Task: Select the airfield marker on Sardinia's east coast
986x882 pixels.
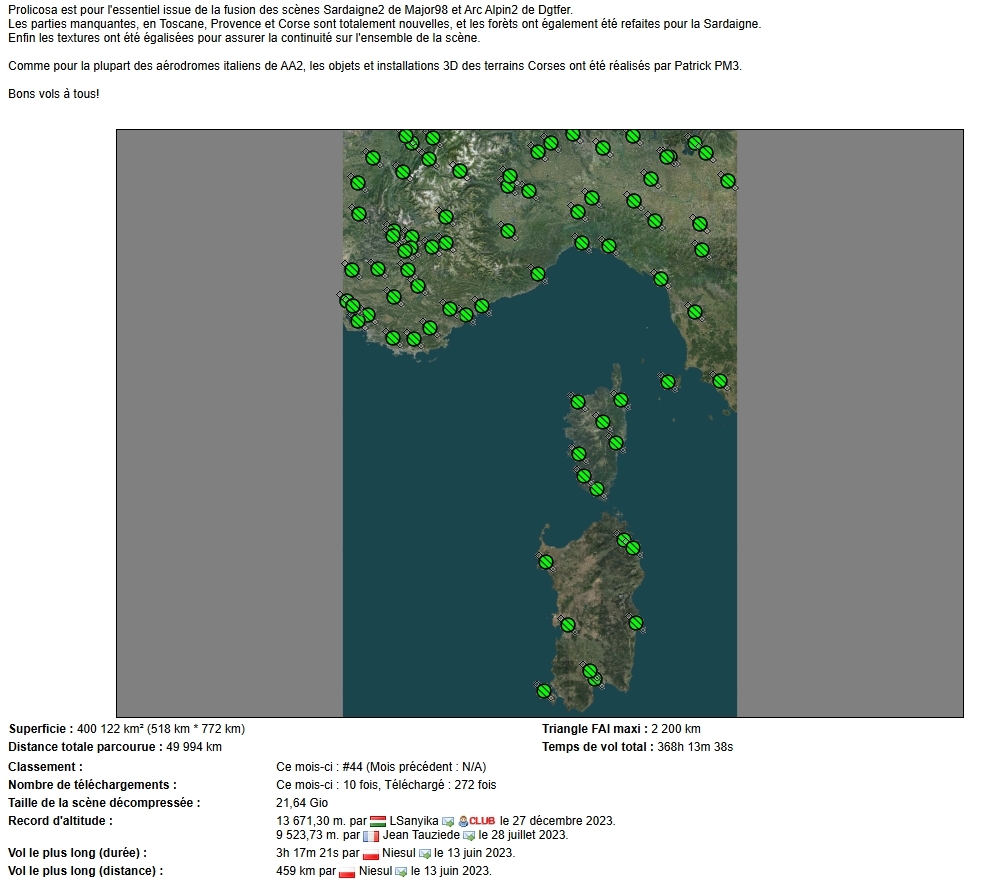Action: coord(636,624)
